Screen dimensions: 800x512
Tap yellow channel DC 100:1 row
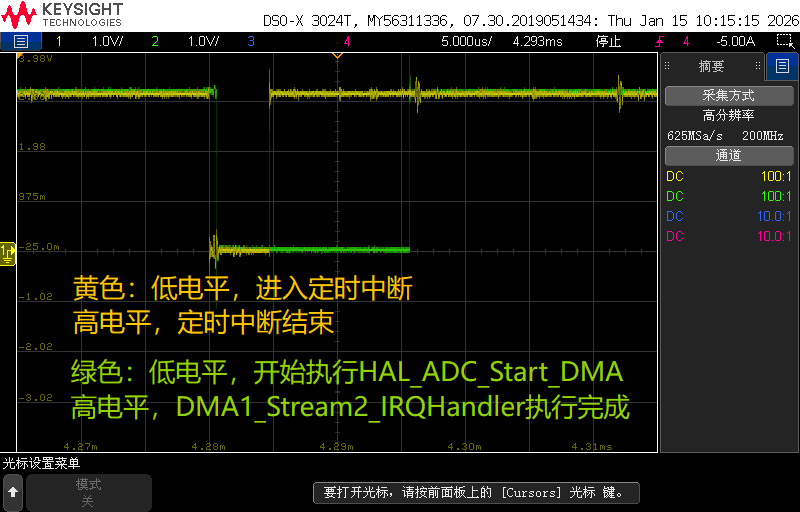click(729, 176)
